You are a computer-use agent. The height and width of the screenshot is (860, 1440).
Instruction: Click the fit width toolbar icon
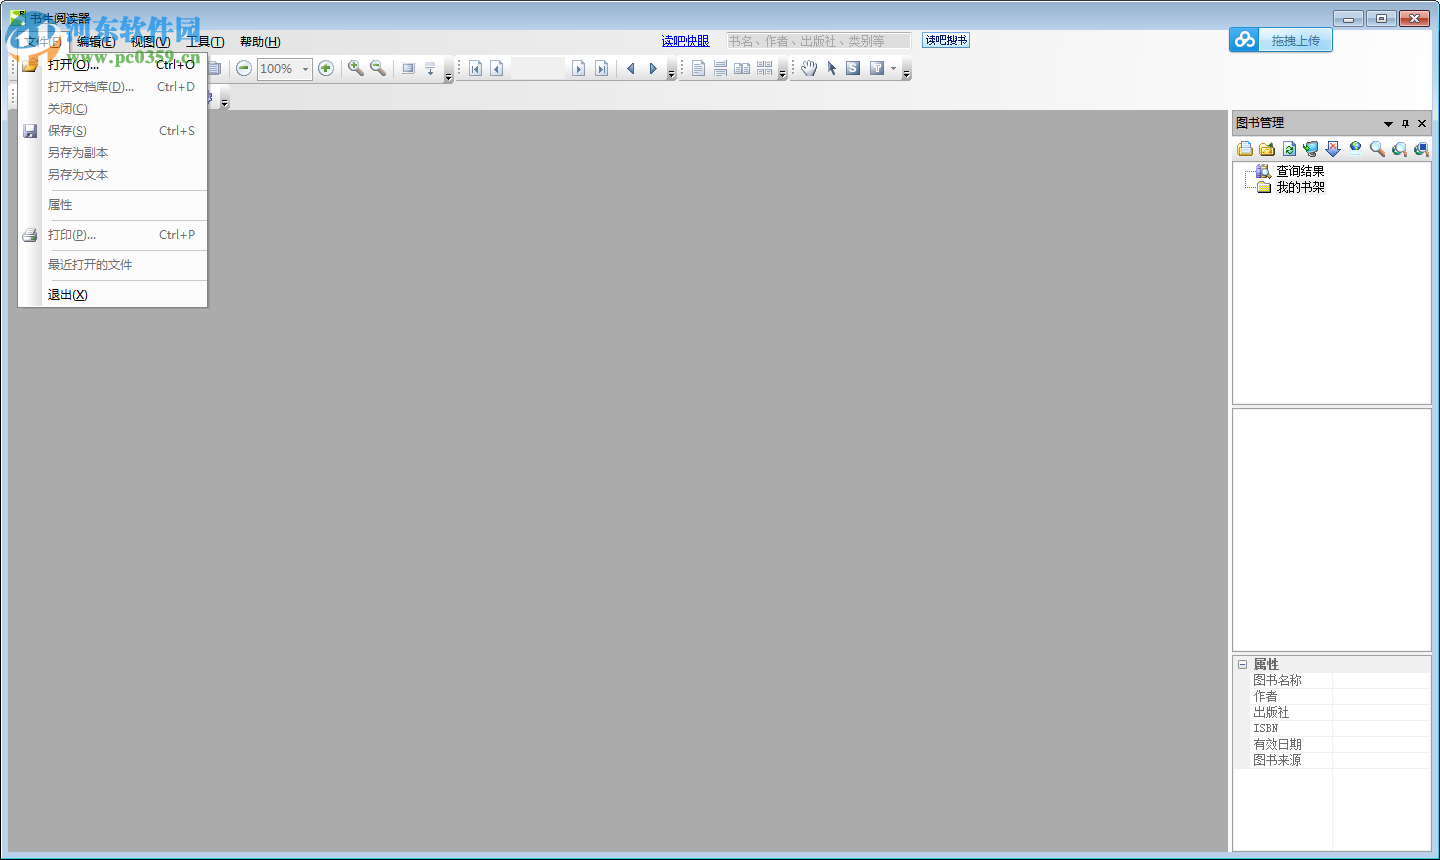click(x=430, y=68)
